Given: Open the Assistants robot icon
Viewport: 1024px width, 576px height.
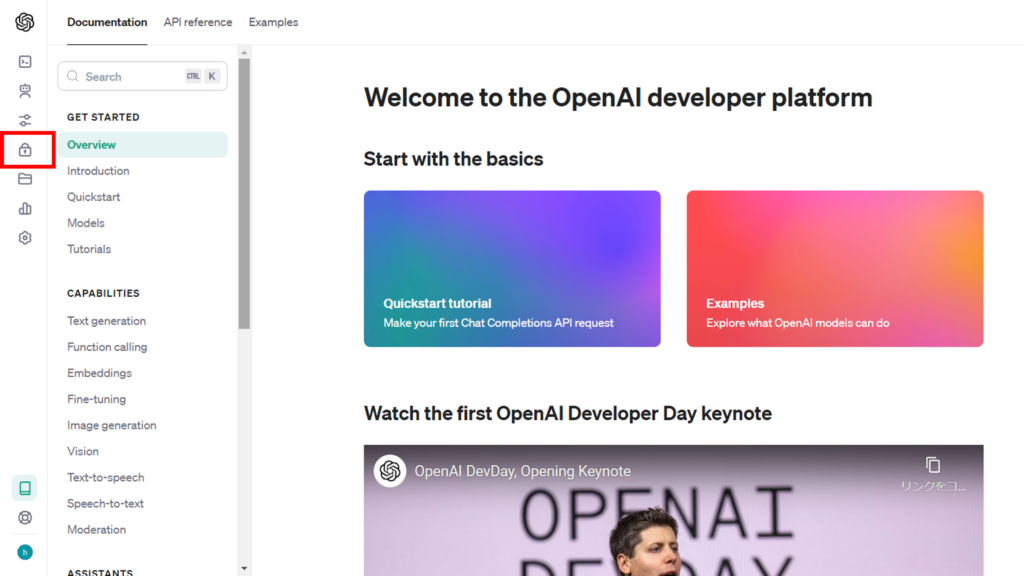Looking at the screenshot, I should click(x=25, y=91).
